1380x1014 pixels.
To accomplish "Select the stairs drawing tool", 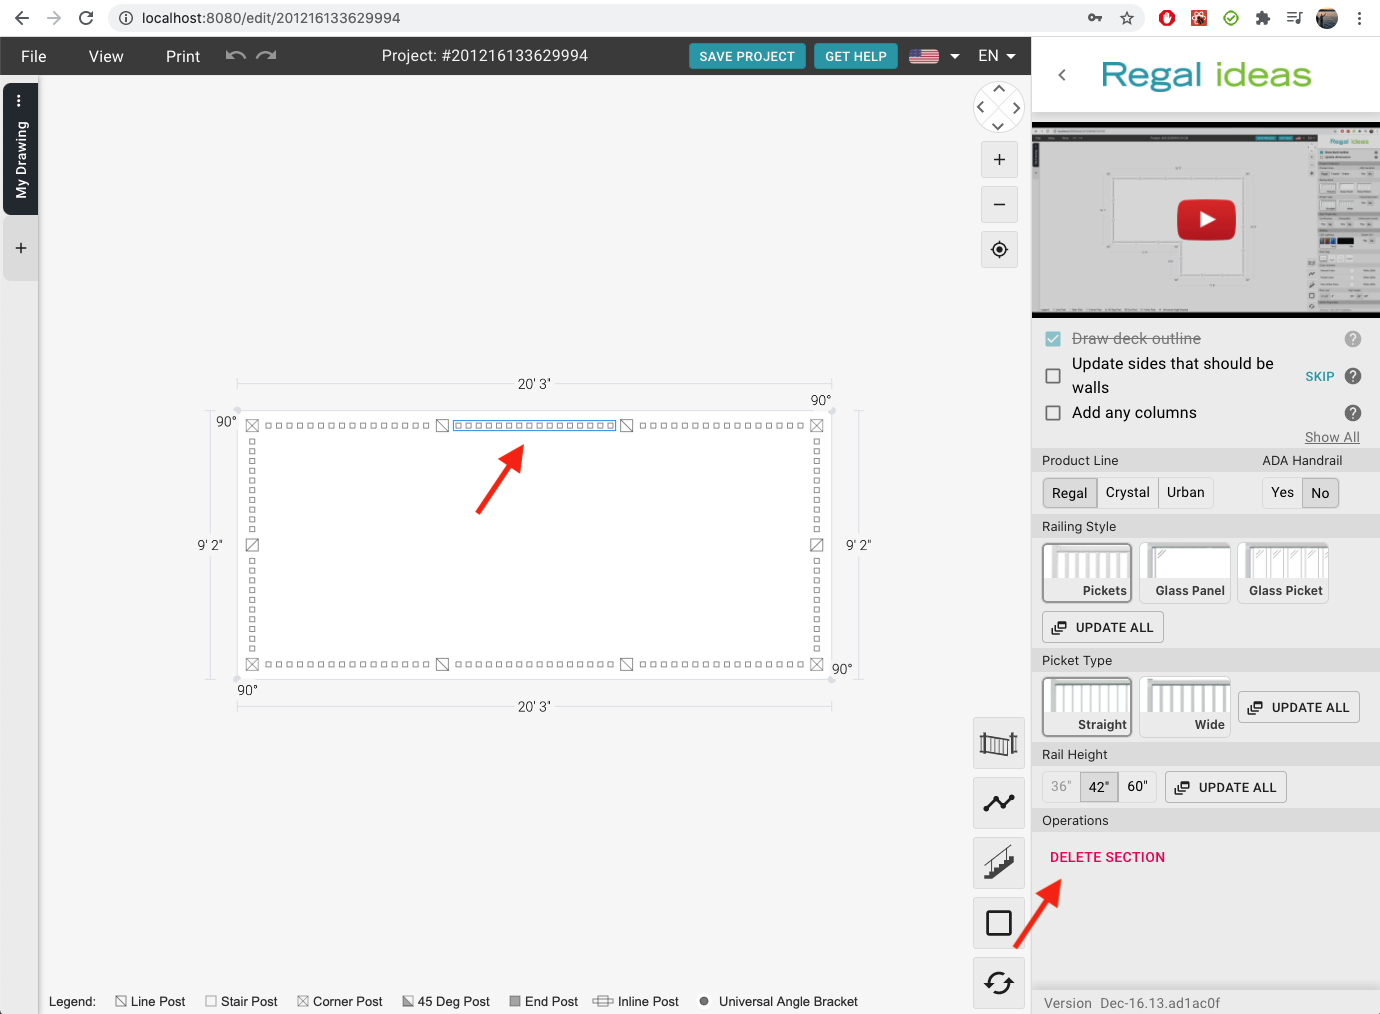I will click(998, 863).
